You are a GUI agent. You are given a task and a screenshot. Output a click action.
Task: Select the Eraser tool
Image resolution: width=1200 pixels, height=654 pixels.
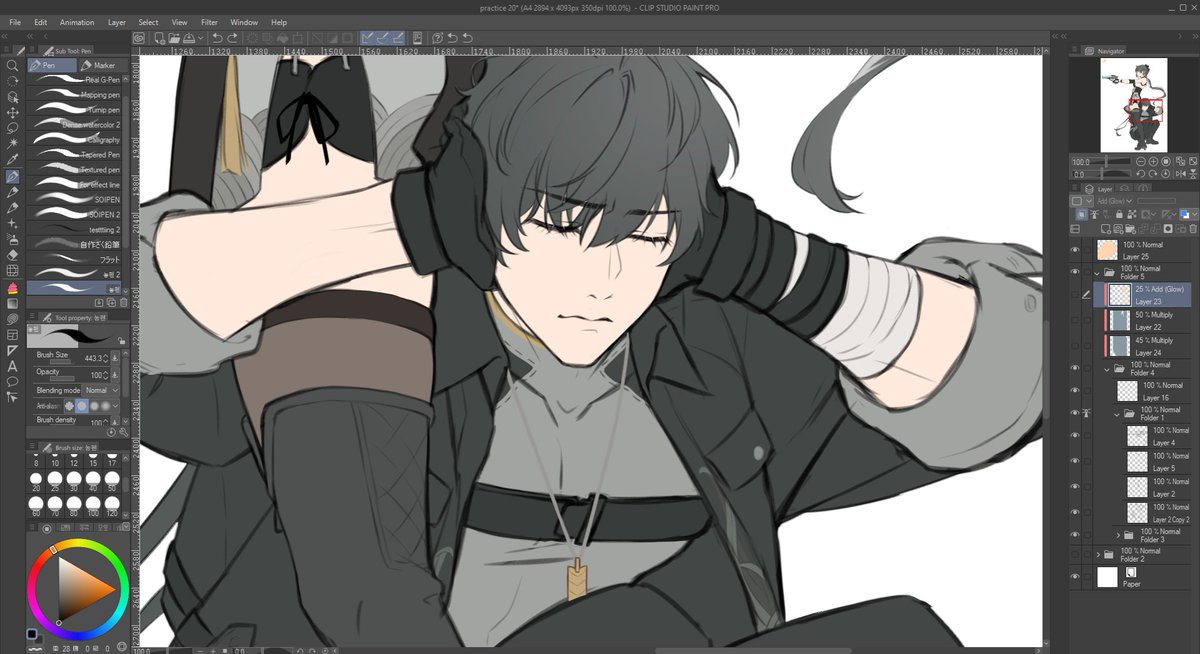click(x=13, y=254)
